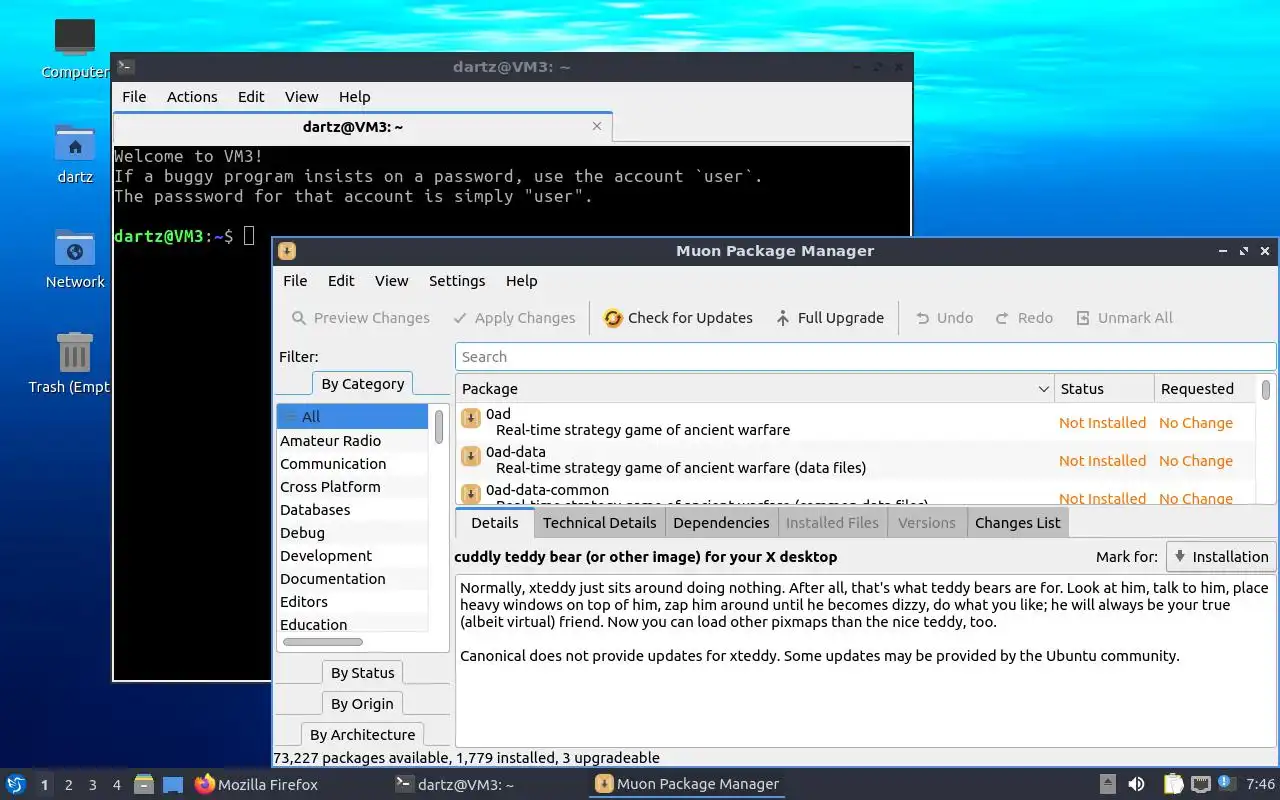
Task: Click the 0ad-data package icon
Action: (x=471, y=456)
